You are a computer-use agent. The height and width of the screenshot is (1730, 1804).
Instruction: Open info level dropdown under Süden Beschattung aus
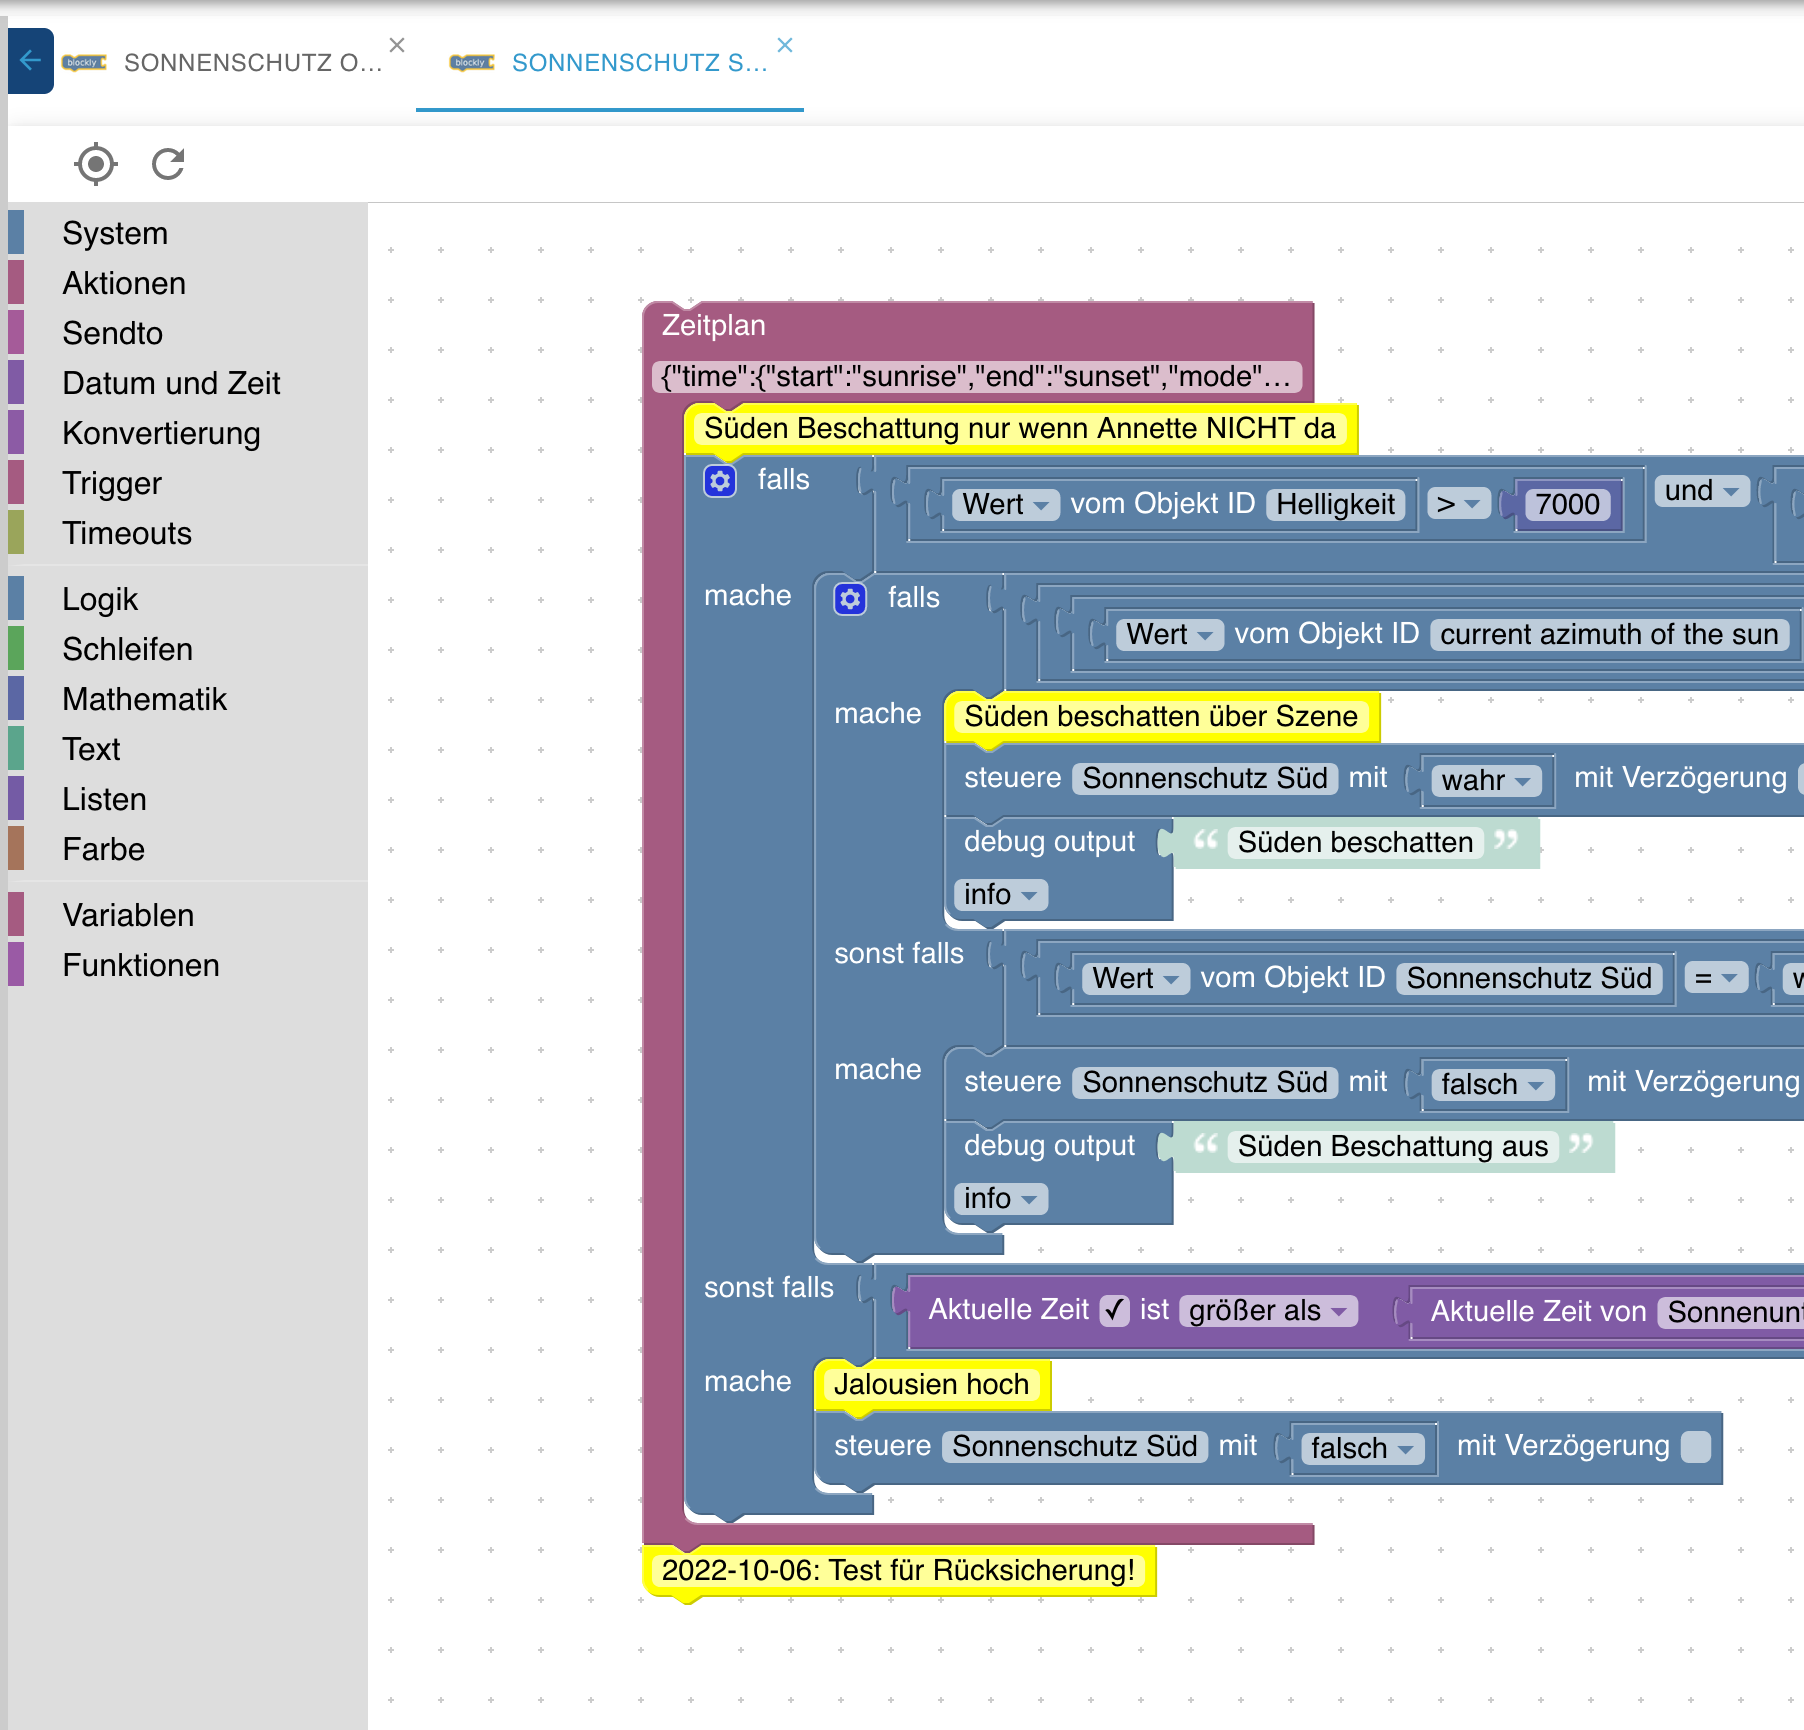[1000, 1198]
